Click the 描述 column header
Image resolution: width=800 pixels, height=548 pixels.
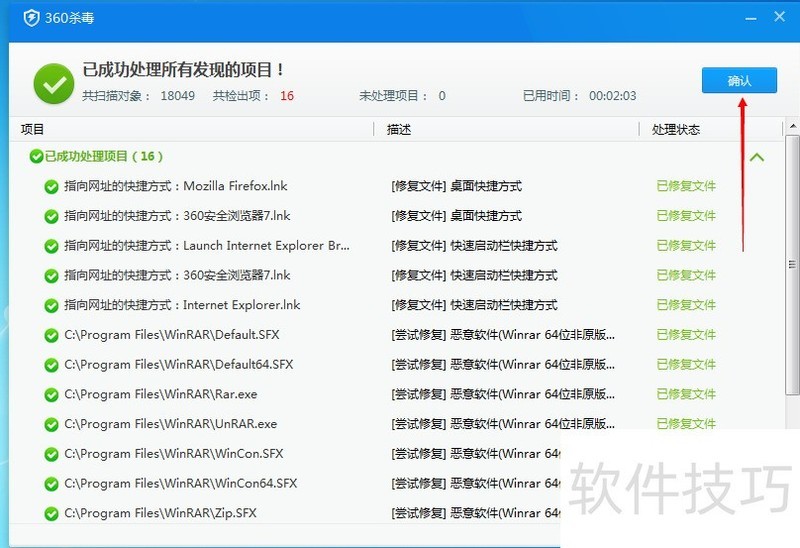point(398,130)
